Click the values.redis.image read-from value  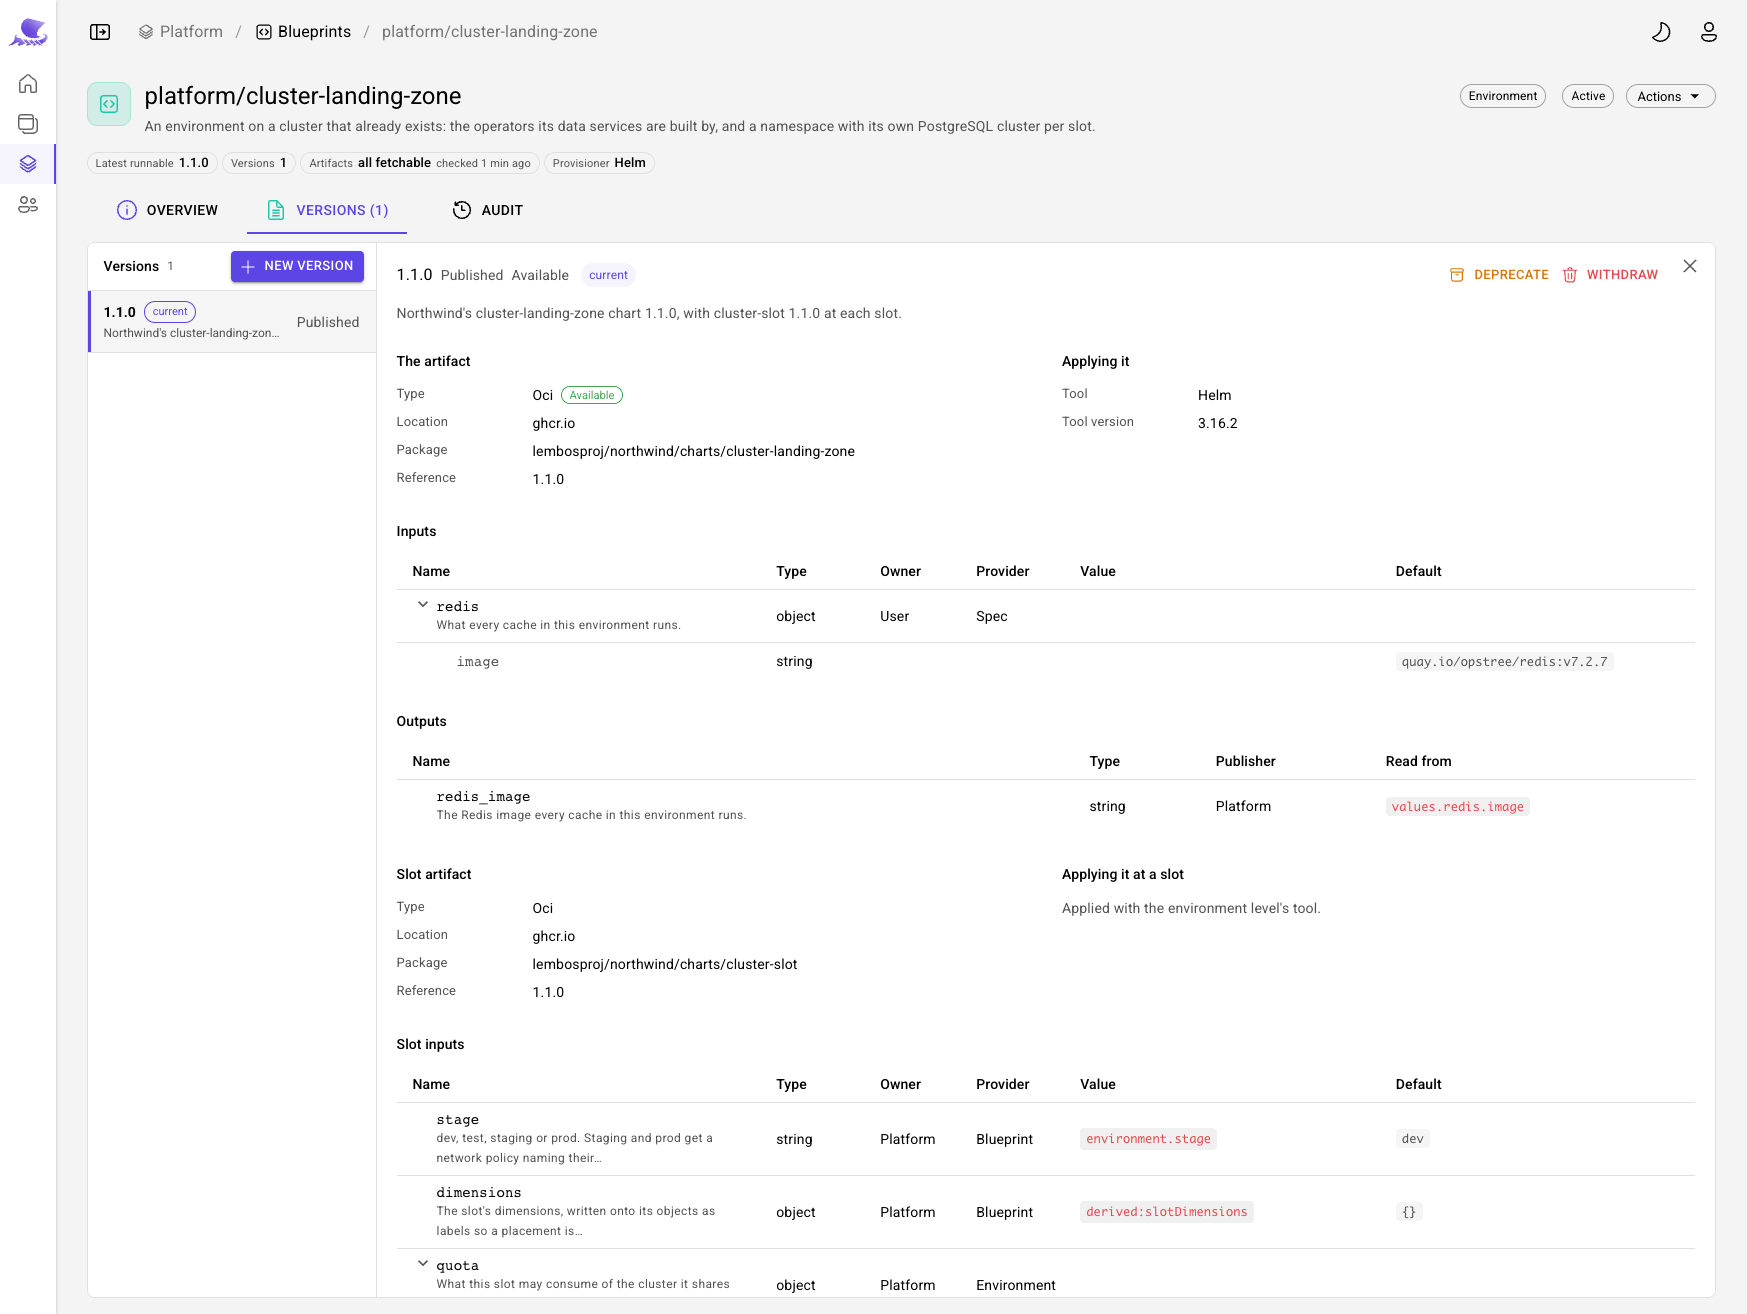[1457, 807]
